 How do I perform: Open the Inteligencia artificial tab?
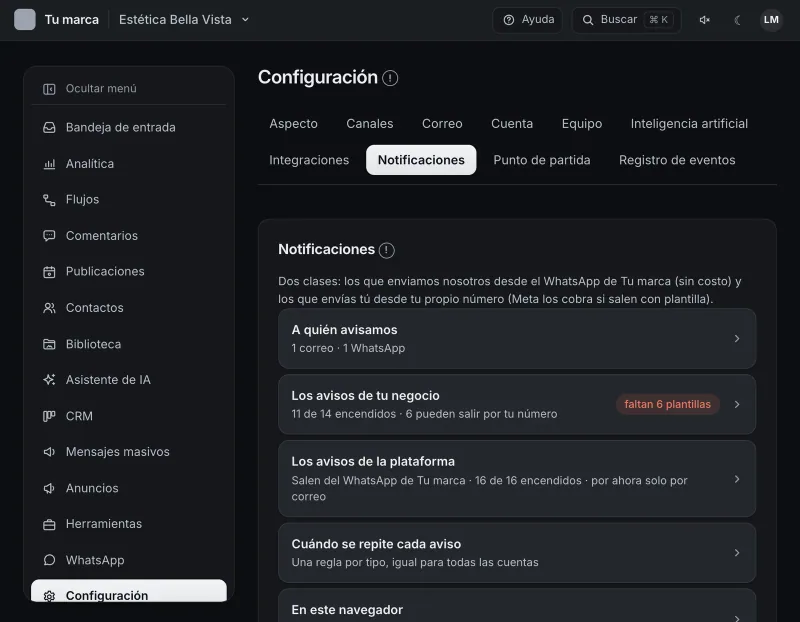pos(689,124)
